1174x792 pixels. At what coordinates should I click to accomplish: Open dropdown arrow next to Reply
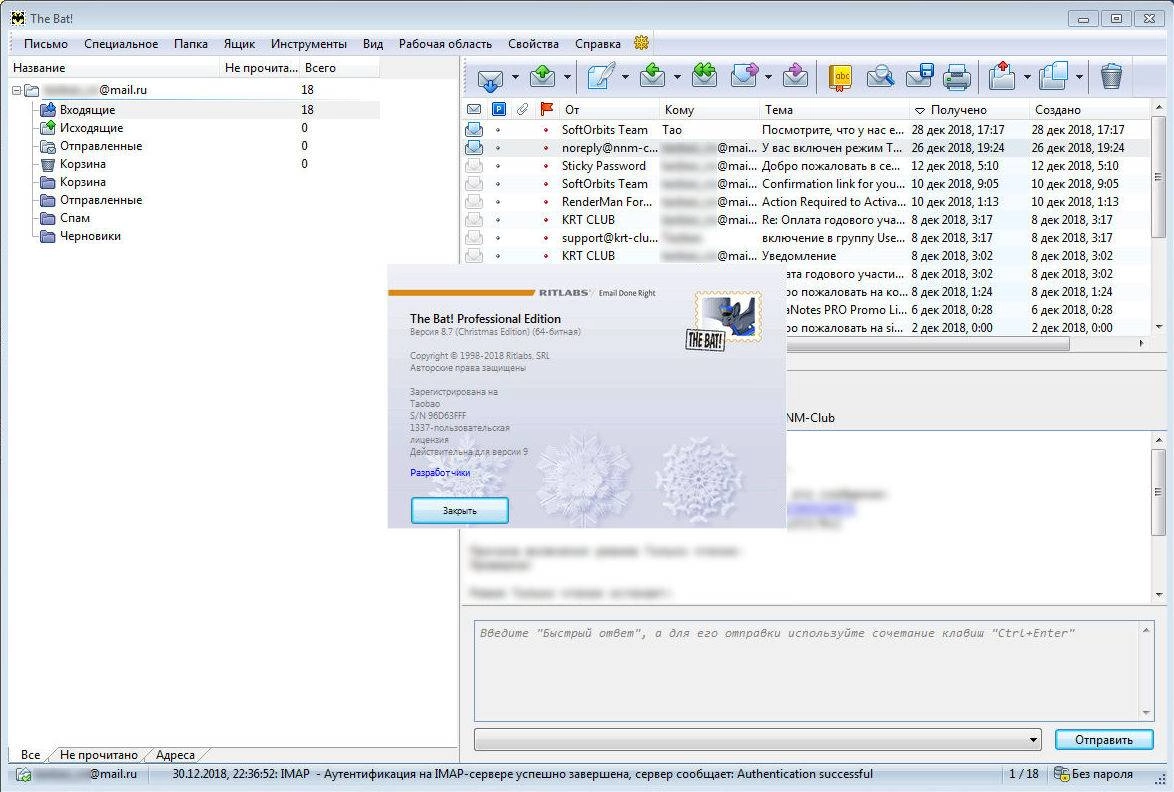(677, 76)
